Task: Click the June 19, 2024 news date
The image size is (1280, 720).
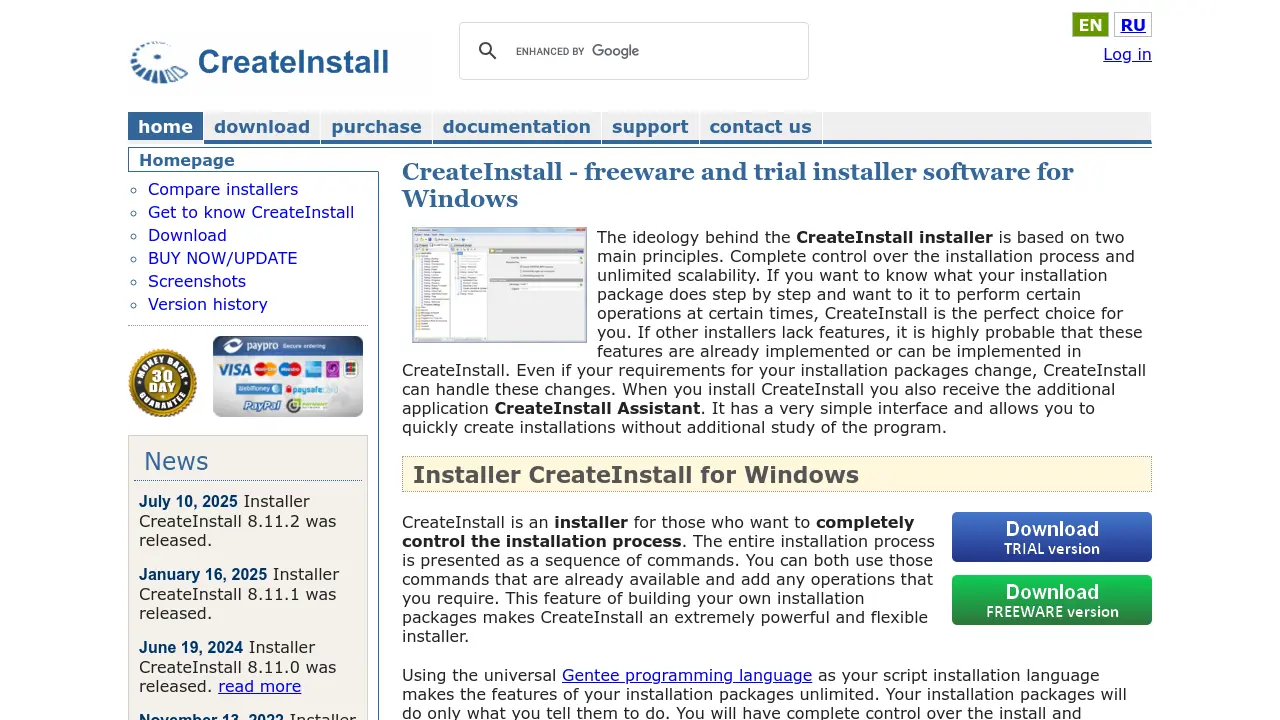Action: (x=191, y=647)
